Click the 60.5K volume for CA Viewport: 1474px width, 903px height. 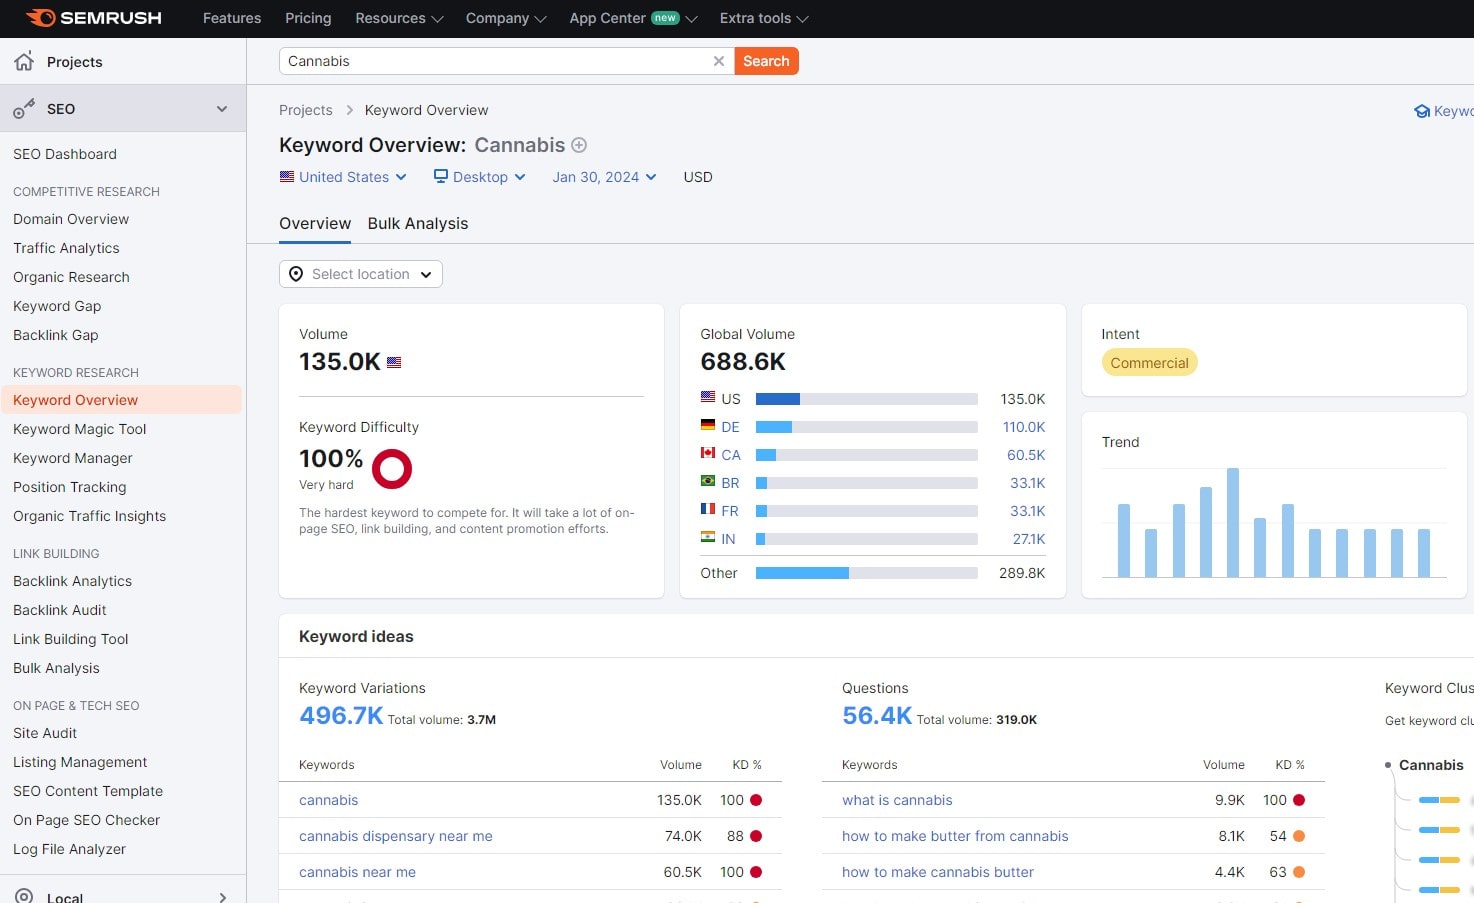pyautogui.click(x=1026, y=455)
